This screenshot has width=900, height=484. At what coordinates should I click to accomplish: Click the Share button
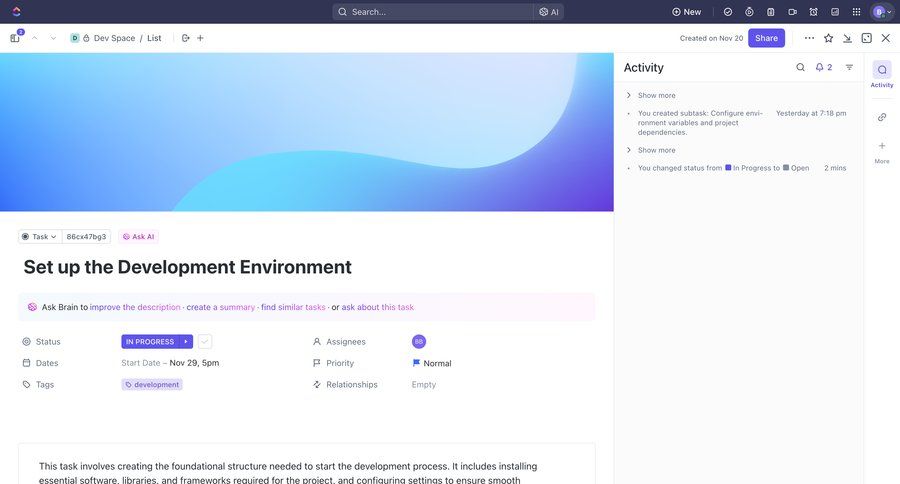coord(766,38)
